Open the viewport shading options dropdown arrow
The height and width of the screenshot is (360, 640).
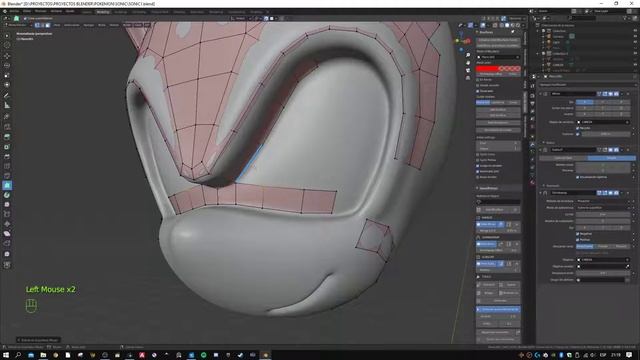point(523,25)
